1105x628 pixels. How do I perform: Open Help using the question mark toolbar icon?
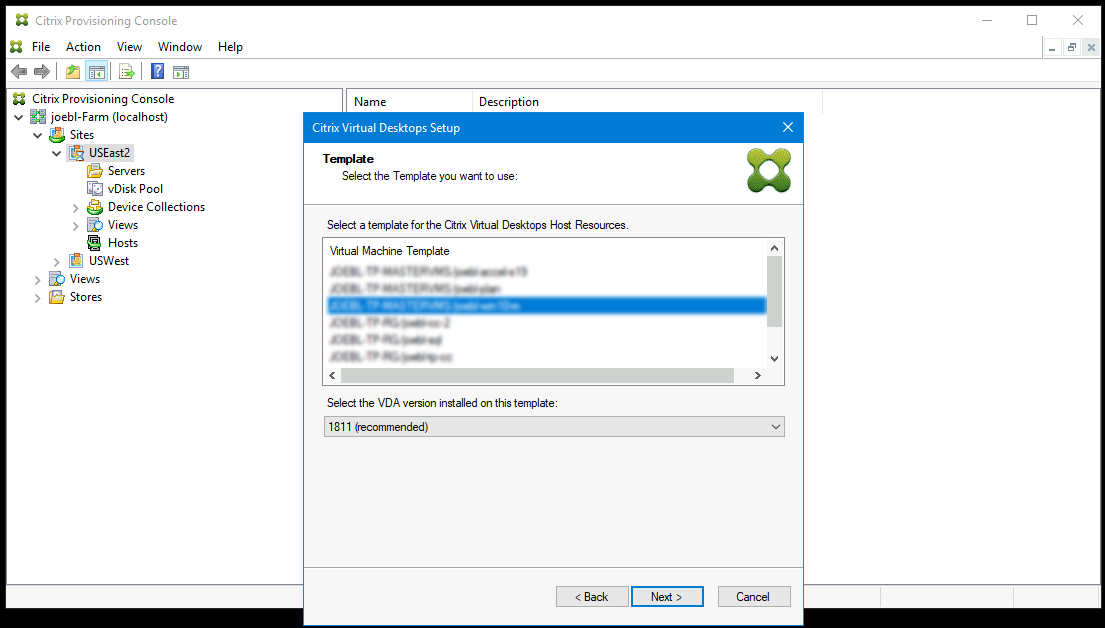coord(157,71)
